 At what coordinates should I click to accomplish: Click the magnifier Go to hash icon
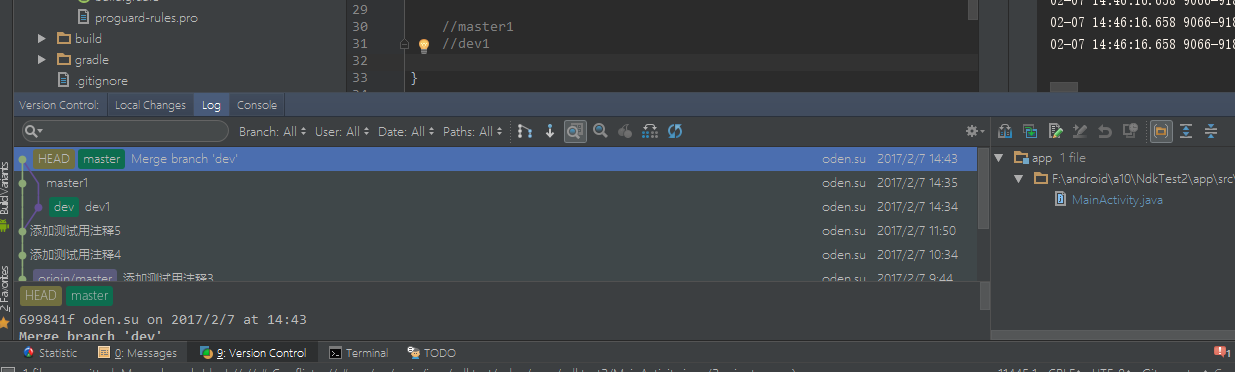[x=600, y=131]
